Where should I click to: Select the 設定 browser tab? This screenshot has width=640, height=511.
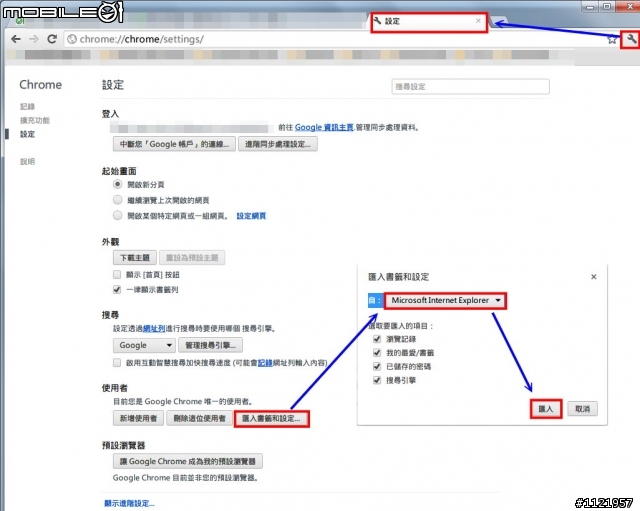[429, 22]
